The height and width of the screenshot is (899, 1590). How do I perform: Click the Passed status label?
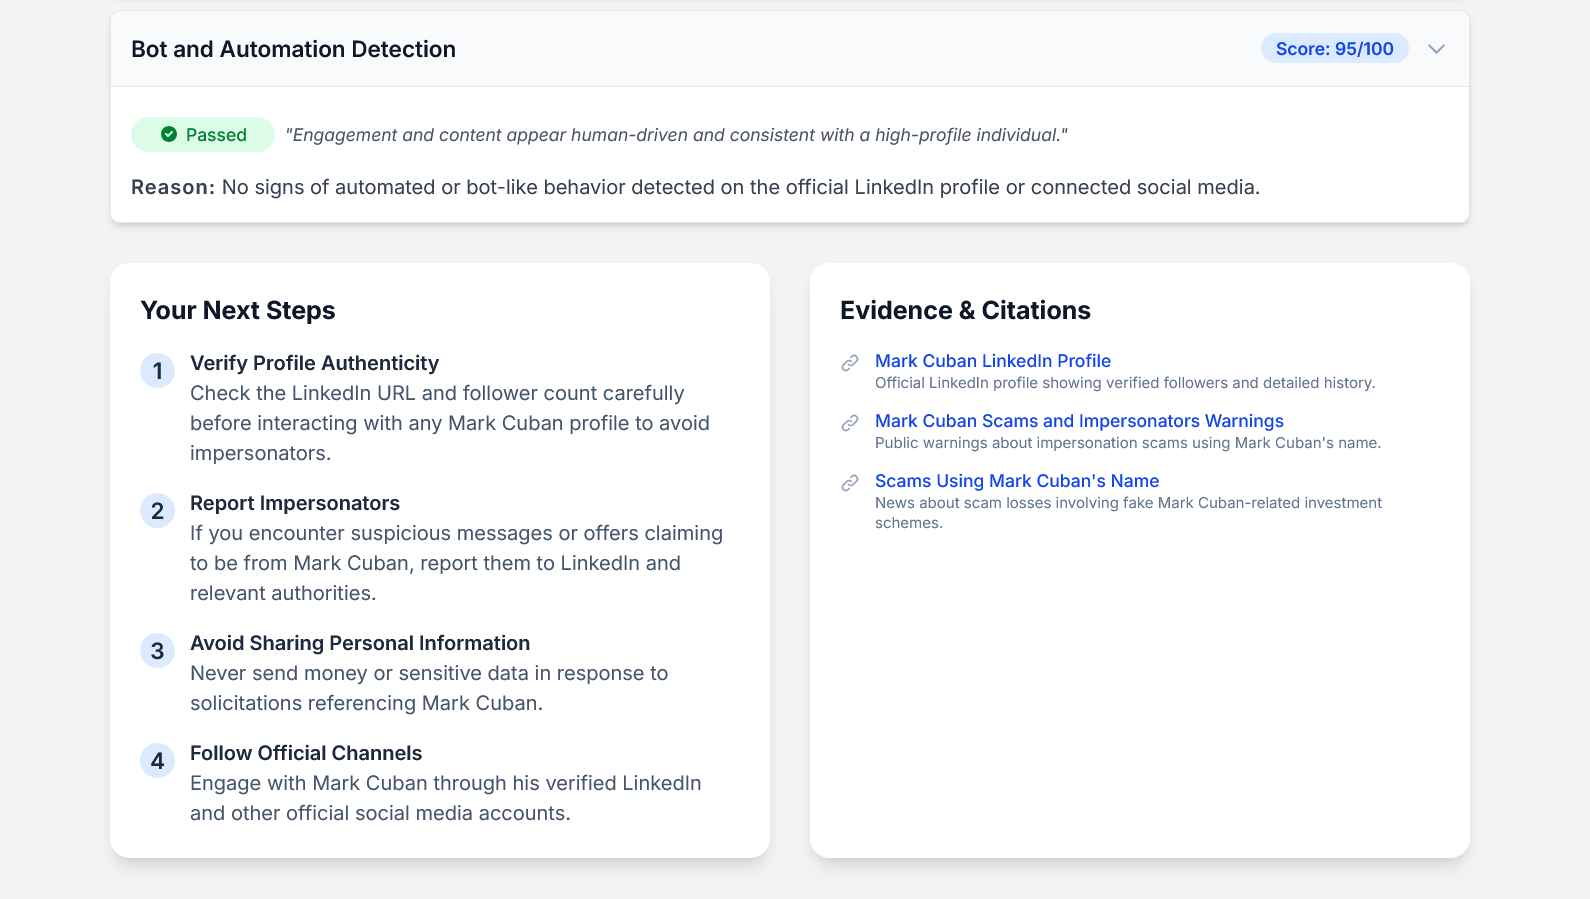pos(216,135)
